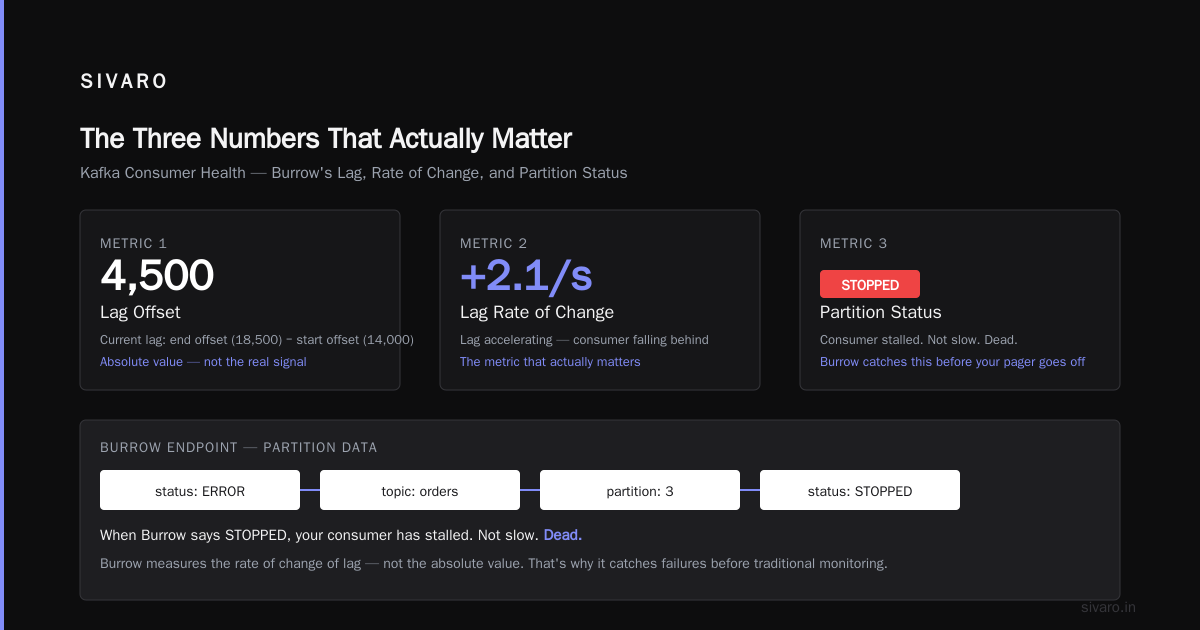Click 'BURROW ENDPOINT — PARTITION DATA' header
Screen dimensions: 1200x630
click(x=239, y=447)
